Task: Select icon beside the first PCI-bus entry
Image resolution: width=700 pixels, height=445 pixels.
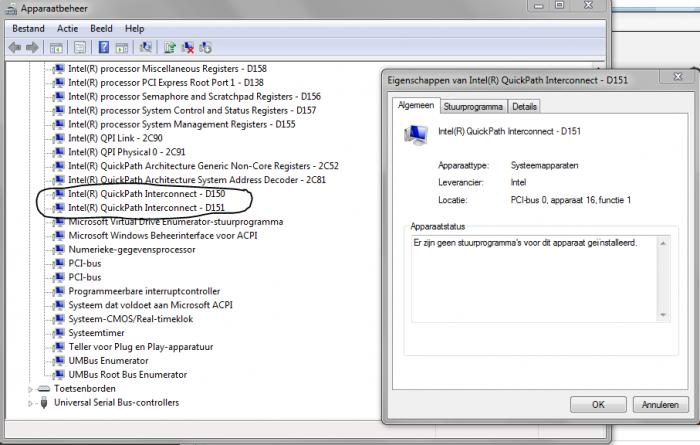Action: pos(59,263)
